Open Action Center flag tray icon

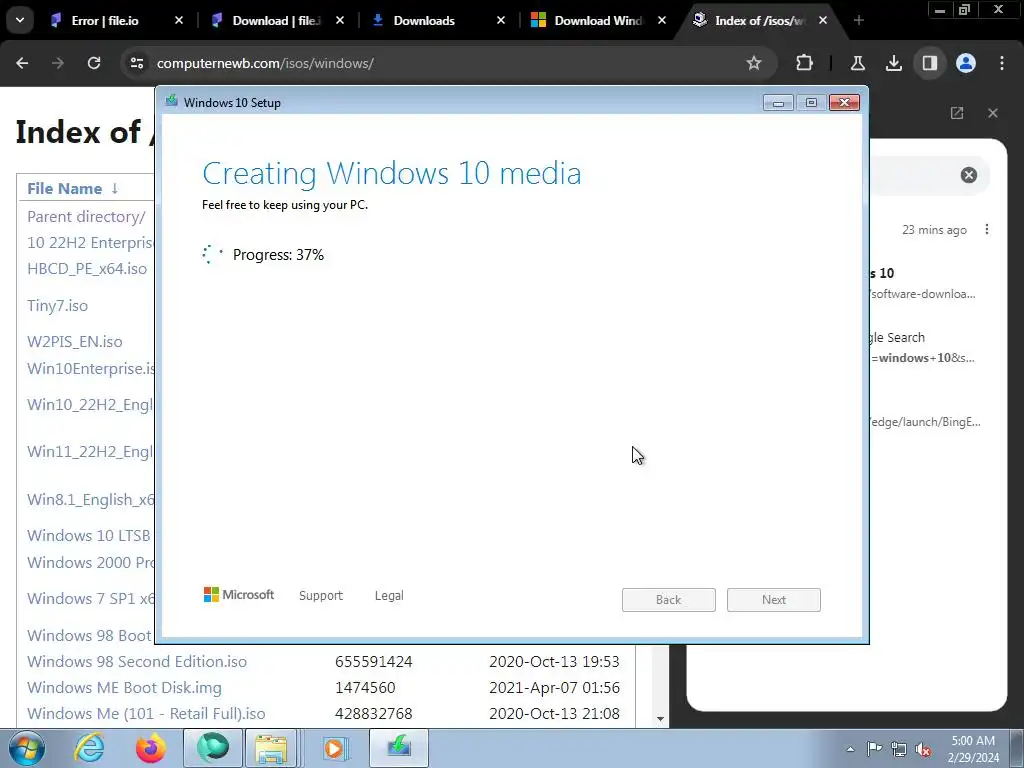pos(874,749)
